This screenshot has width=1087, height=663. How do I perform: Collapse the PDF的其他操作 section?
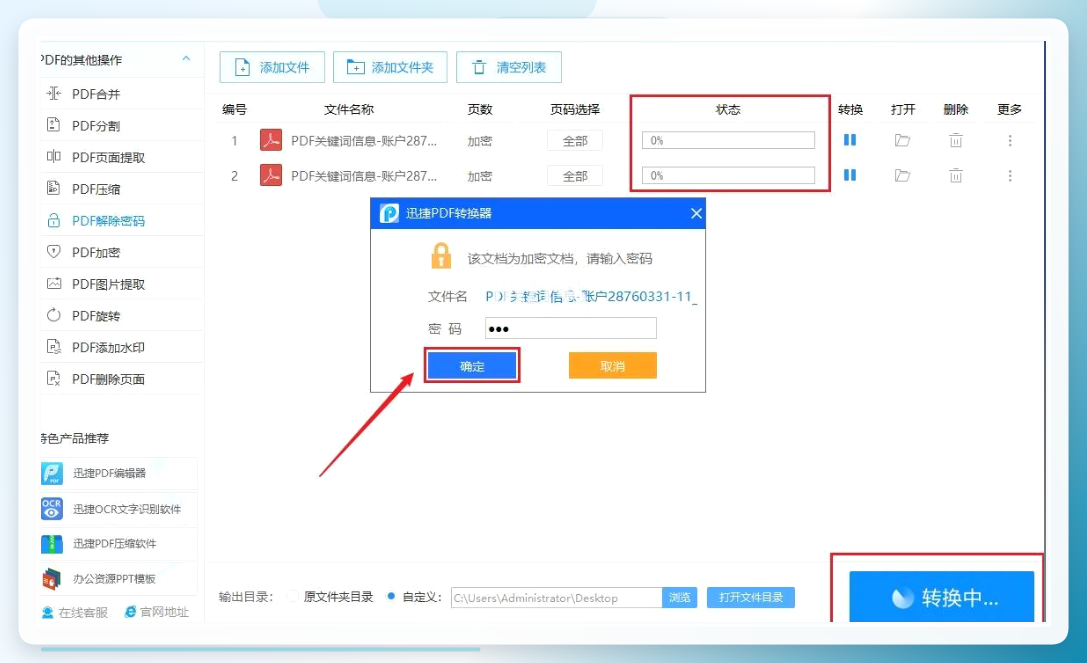pyautogui.click(x=186, y=59)
